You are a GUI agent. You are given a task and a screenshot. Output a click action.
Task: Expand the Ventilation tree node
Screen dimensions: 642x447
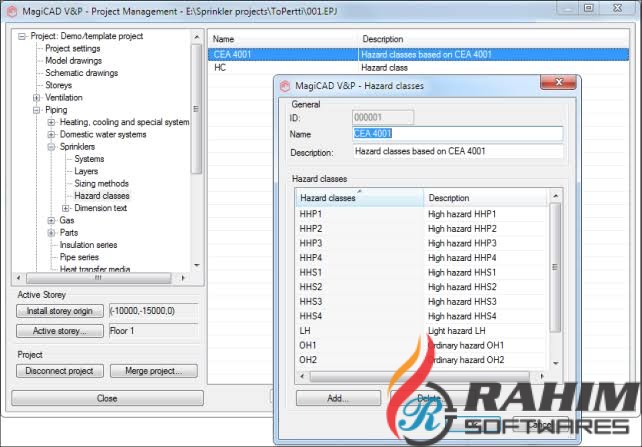36,98
